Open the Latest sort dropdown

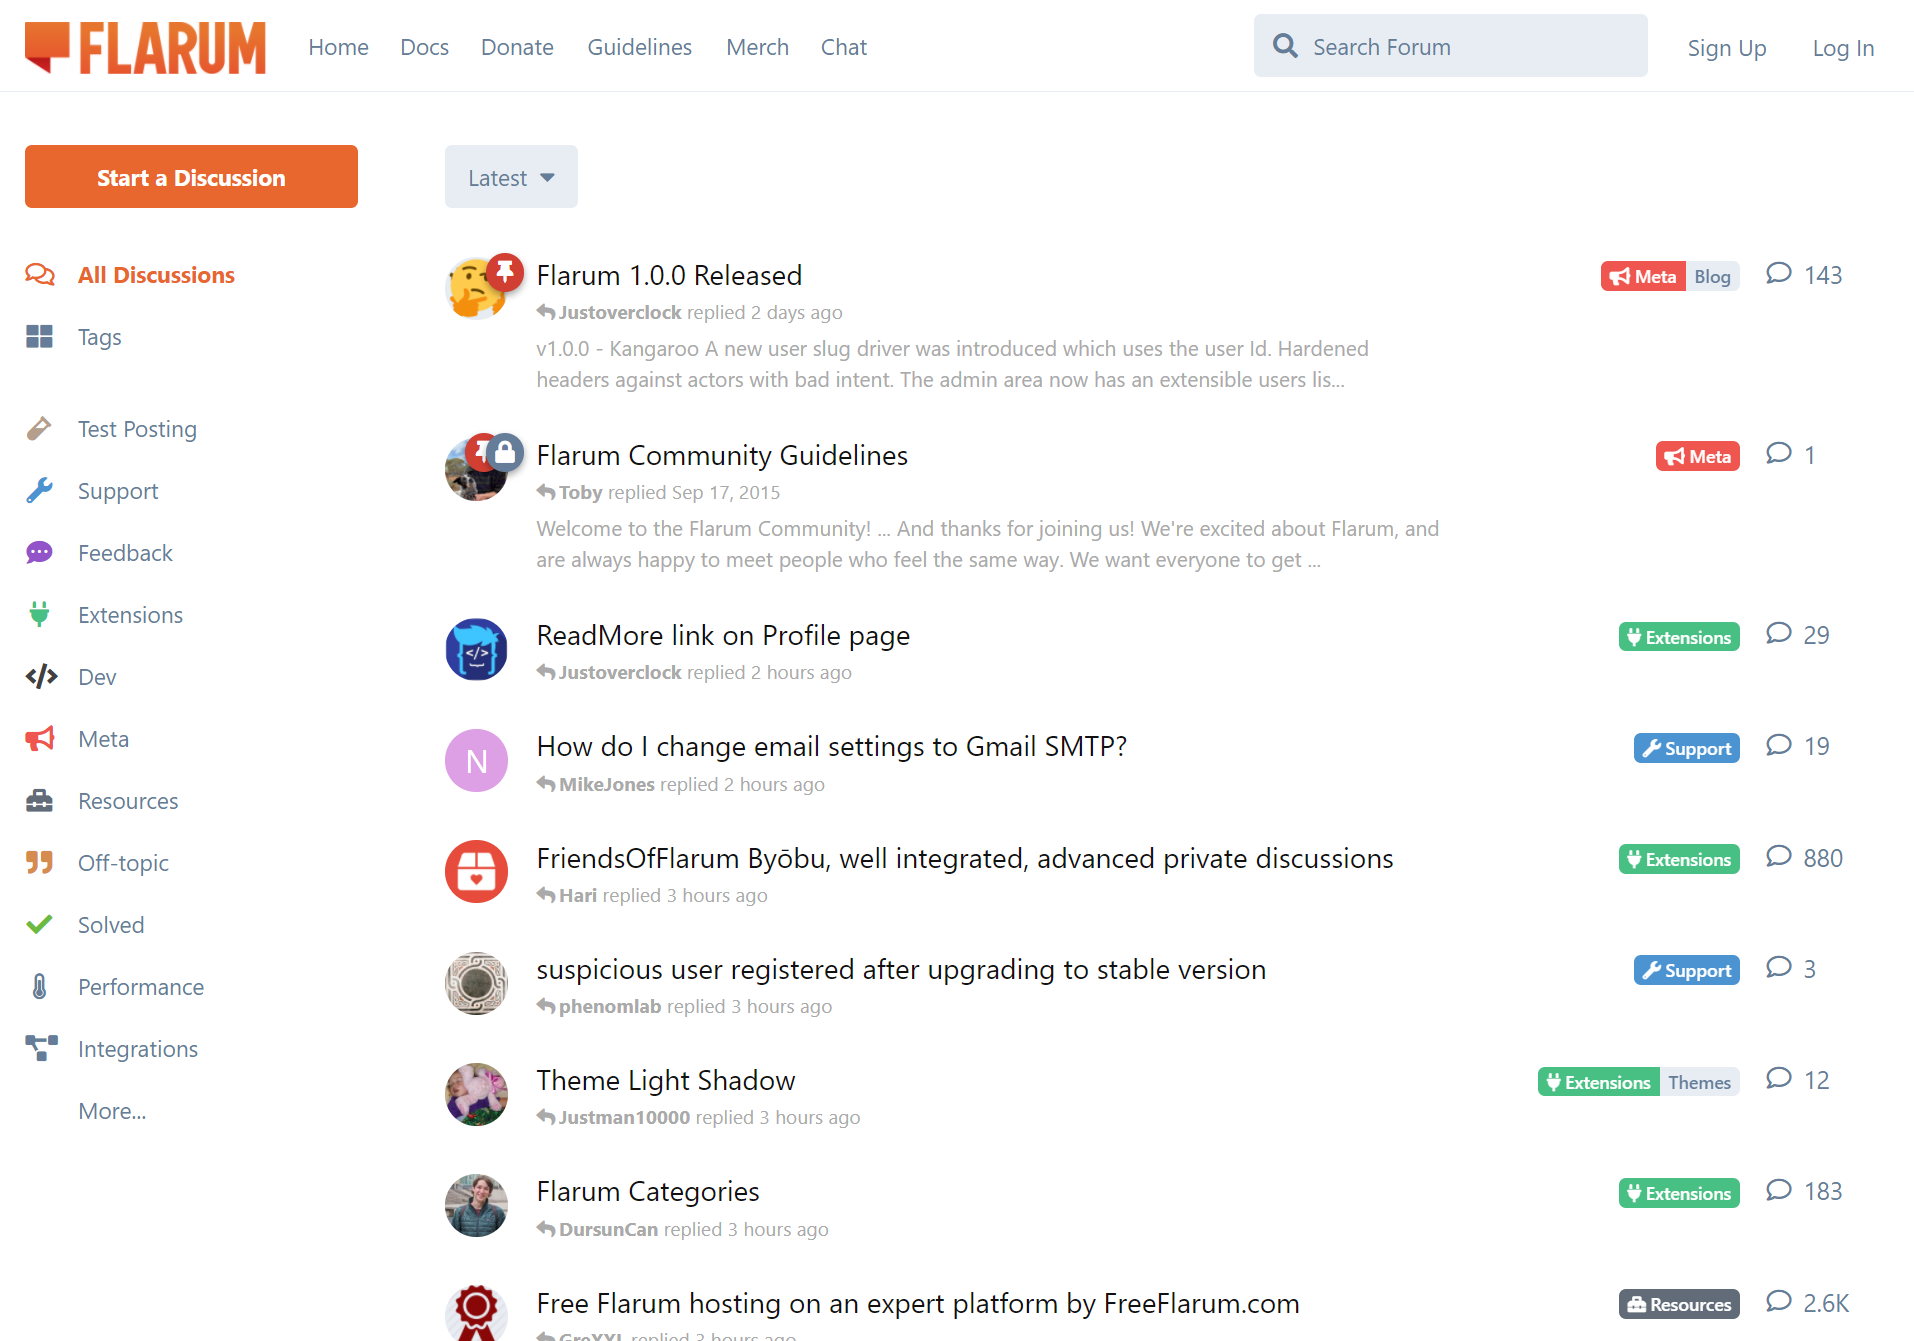pos(510,176)
